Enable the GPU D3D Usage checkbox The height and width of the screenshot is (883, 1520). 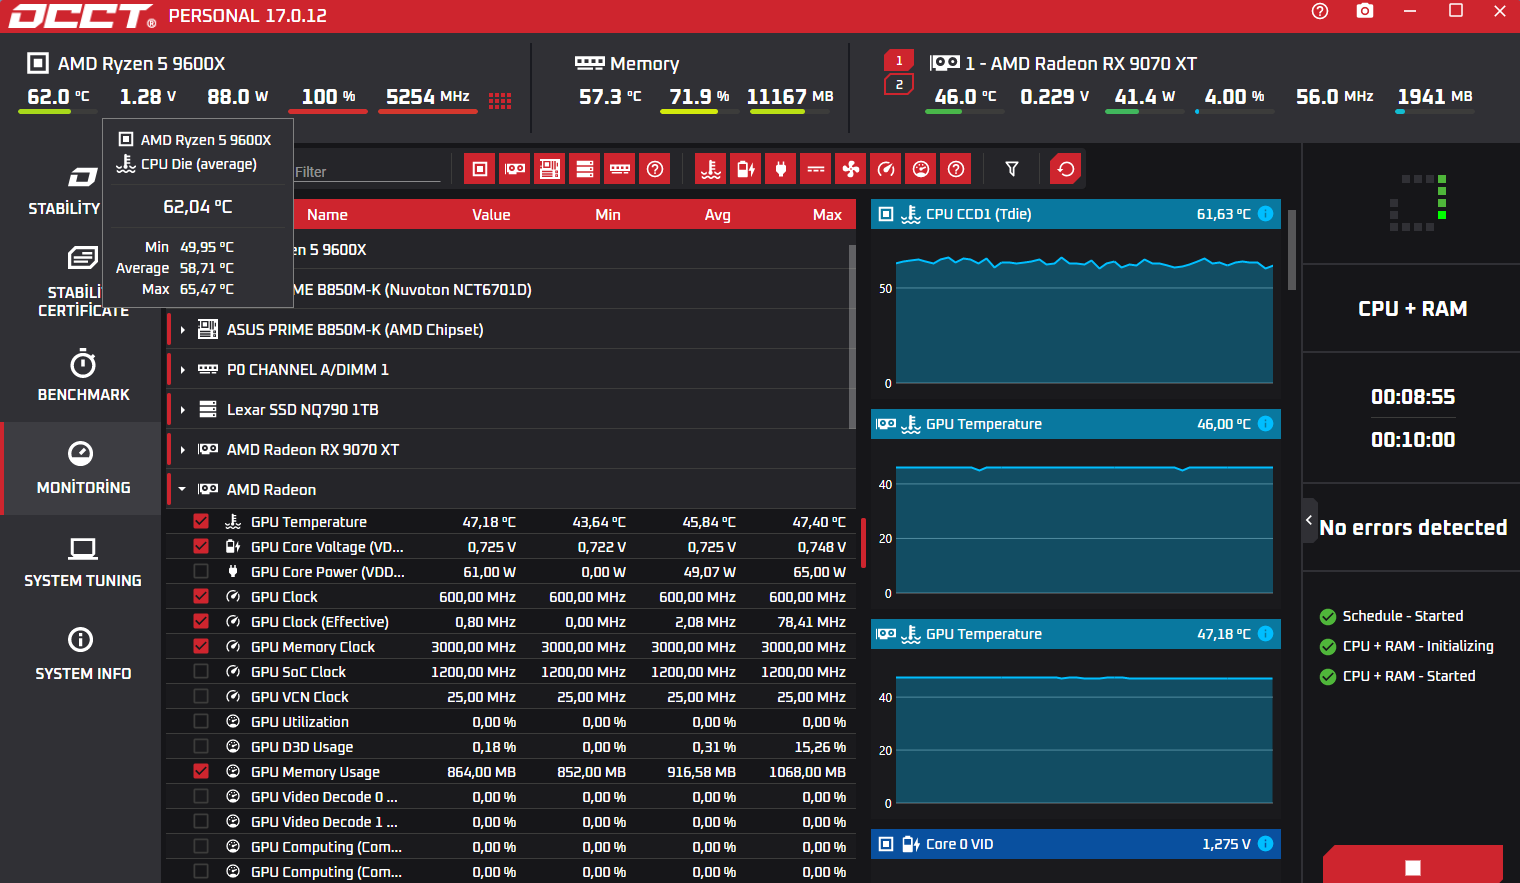(201, 746)
